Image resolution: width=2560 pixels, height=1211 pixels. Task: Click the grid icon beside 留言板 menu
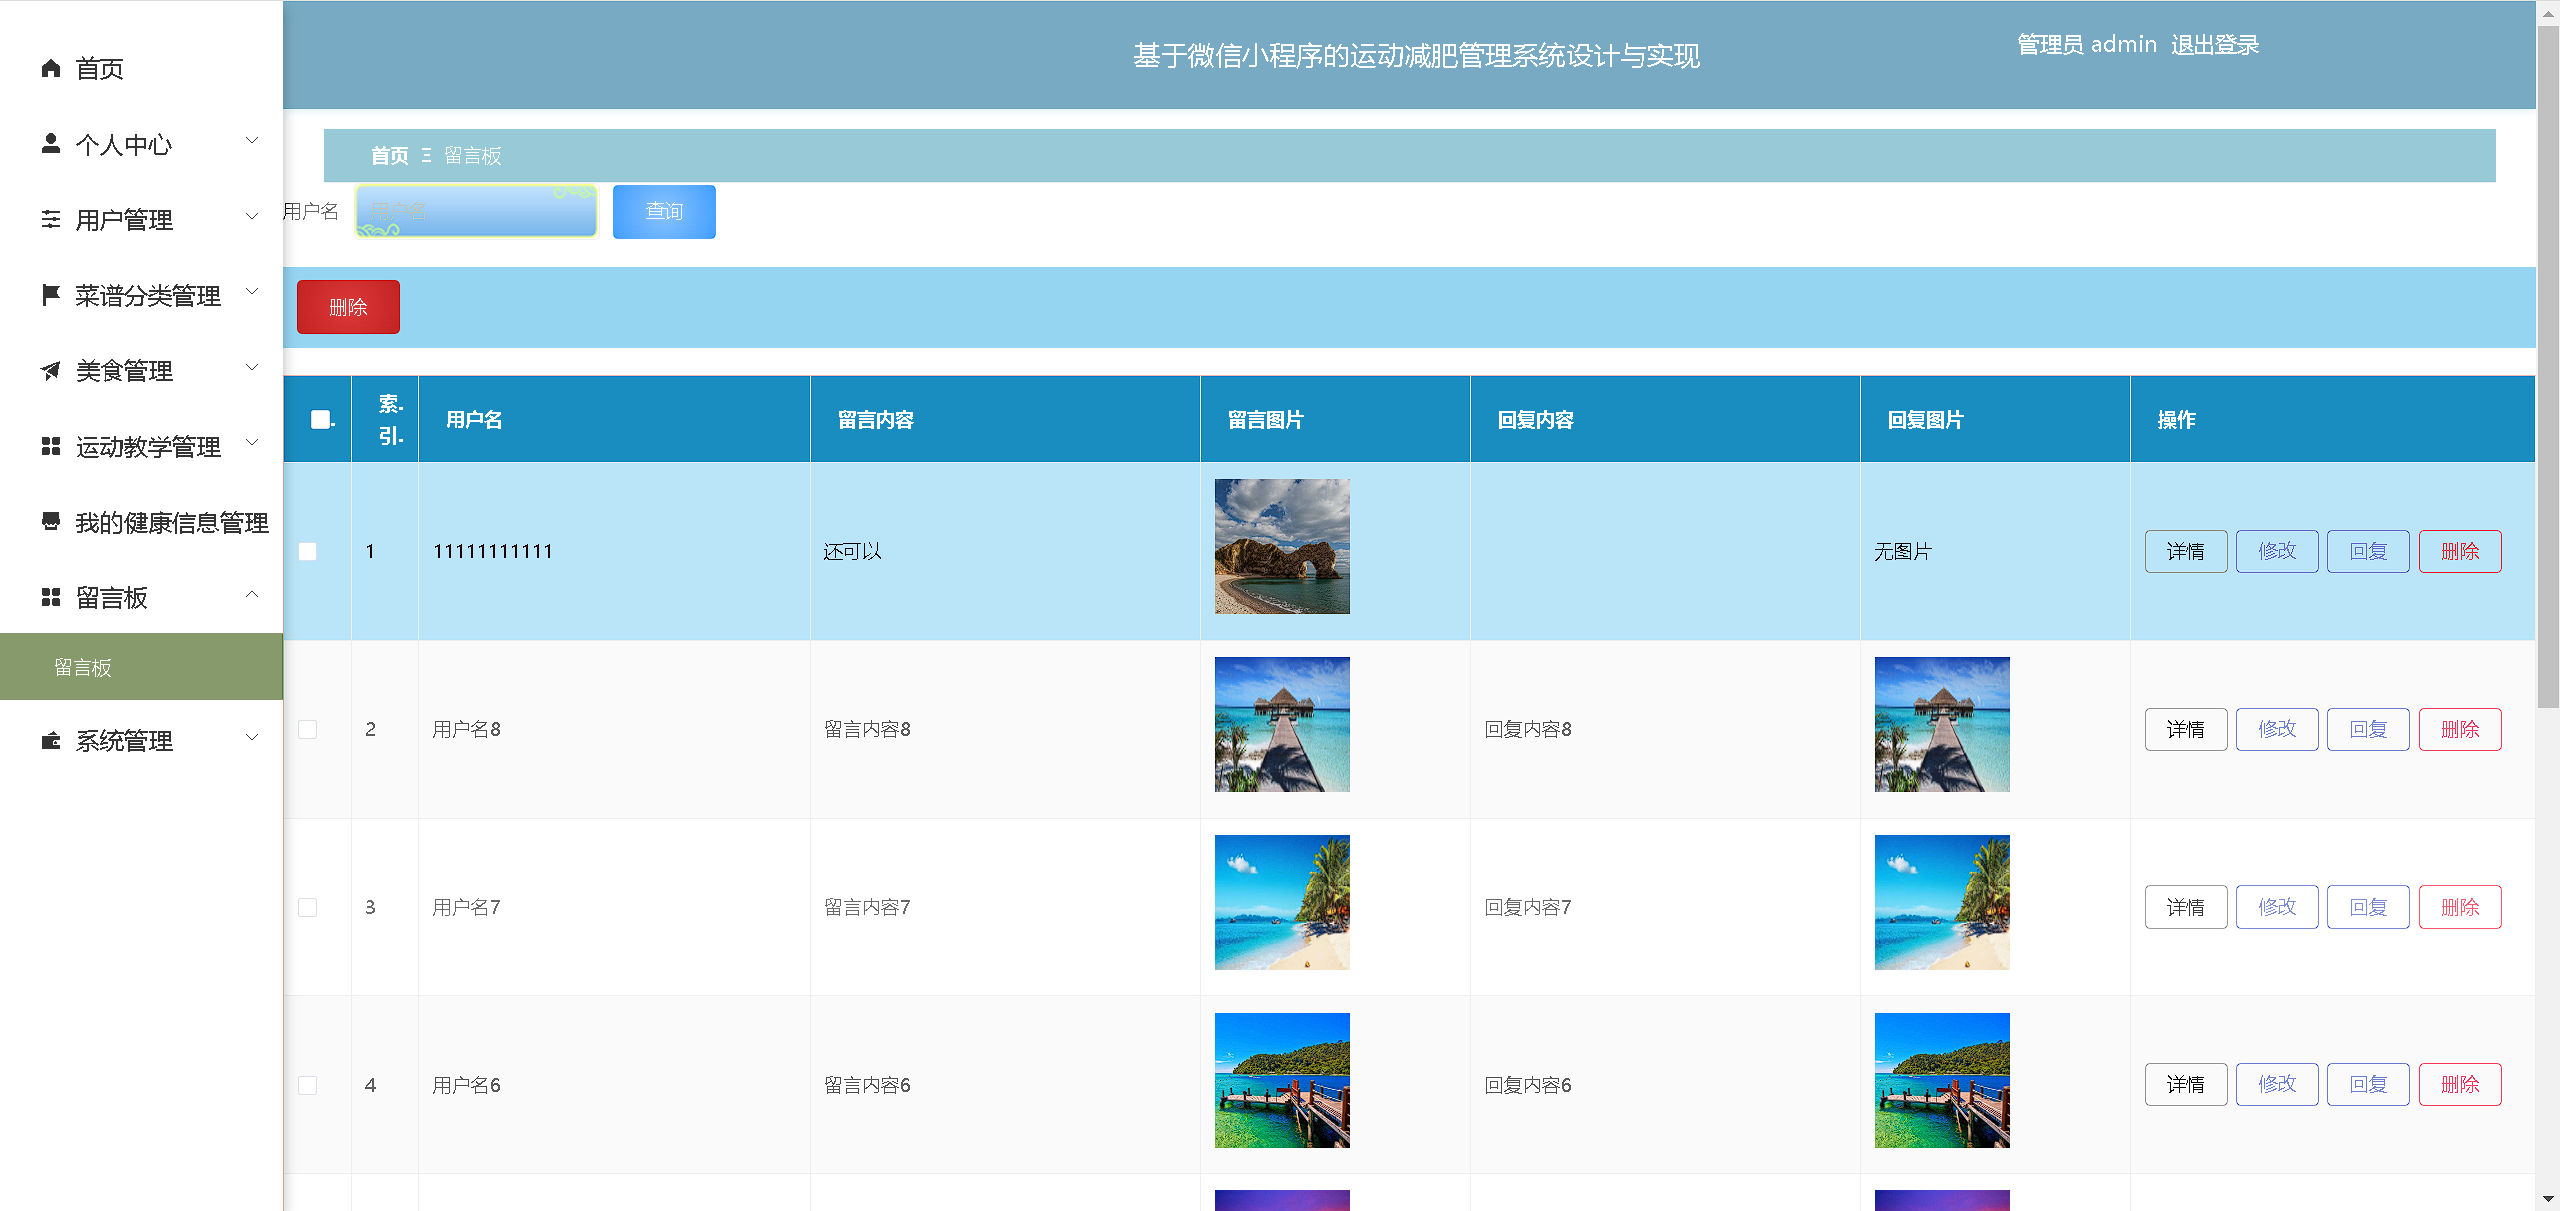pyautogui.click(x=51, y=597)
